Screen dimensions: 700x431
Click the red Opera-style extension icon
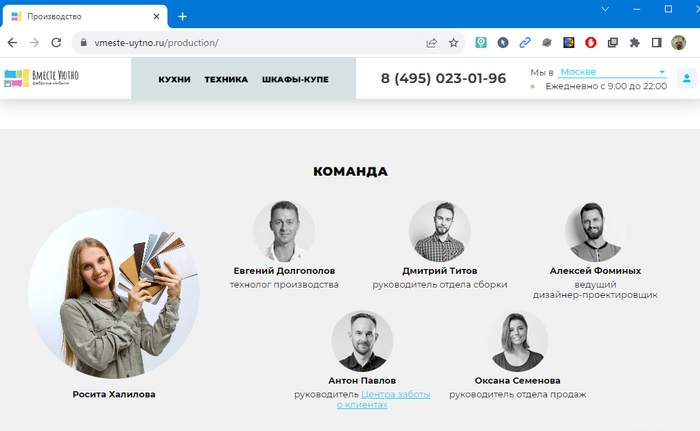click(591, 43)
